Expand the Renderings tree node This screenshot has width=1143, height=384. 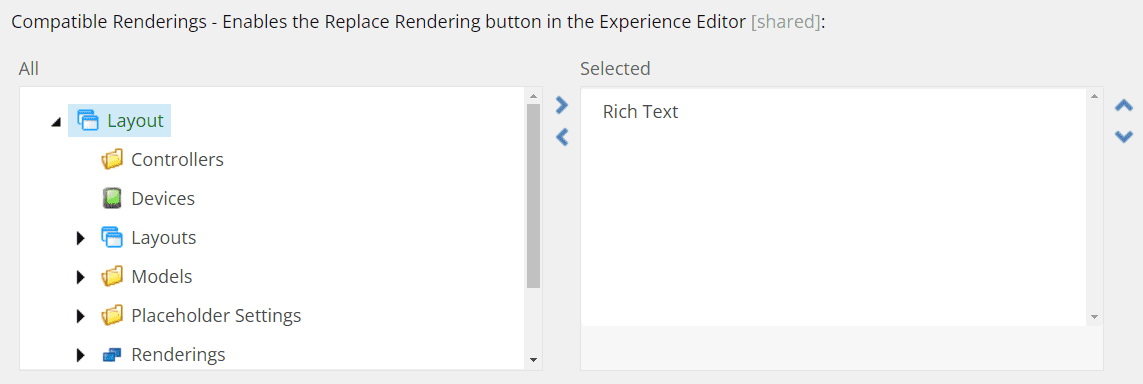[81, 356]
